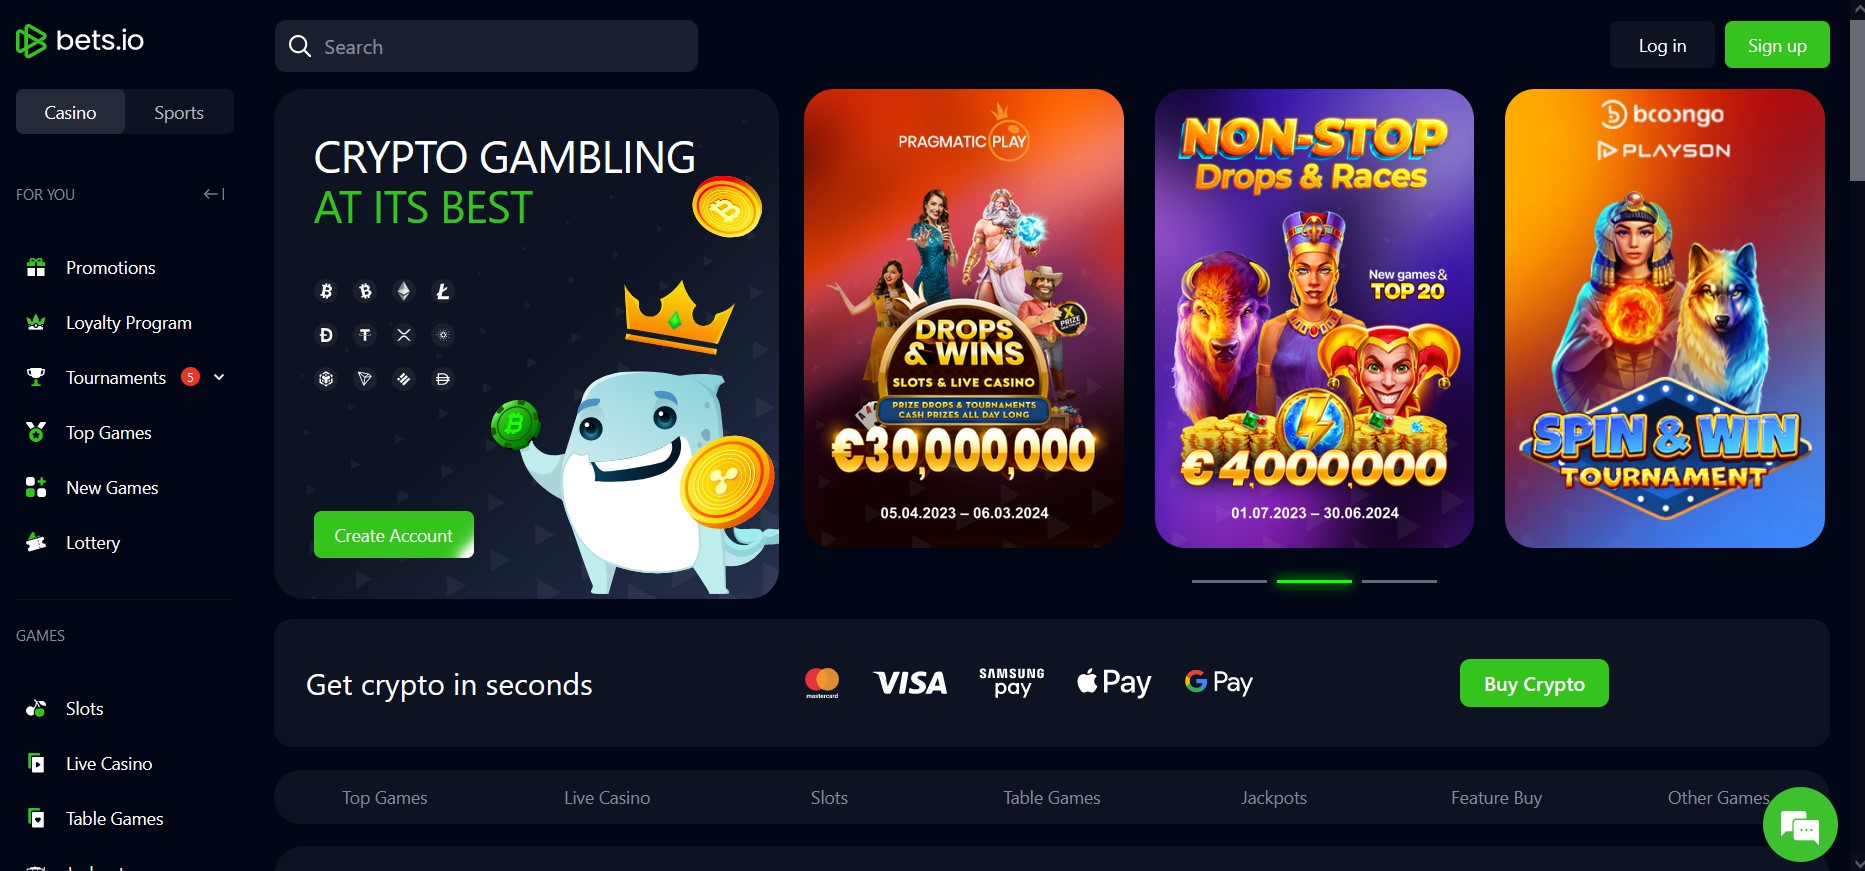Select the Casino toggle
1865x871 pixels.
[70, 112]
